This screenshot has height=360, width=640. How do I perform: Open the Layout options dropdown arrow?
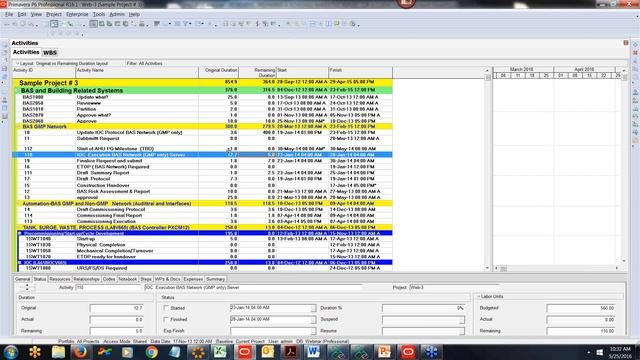point(18,64)
